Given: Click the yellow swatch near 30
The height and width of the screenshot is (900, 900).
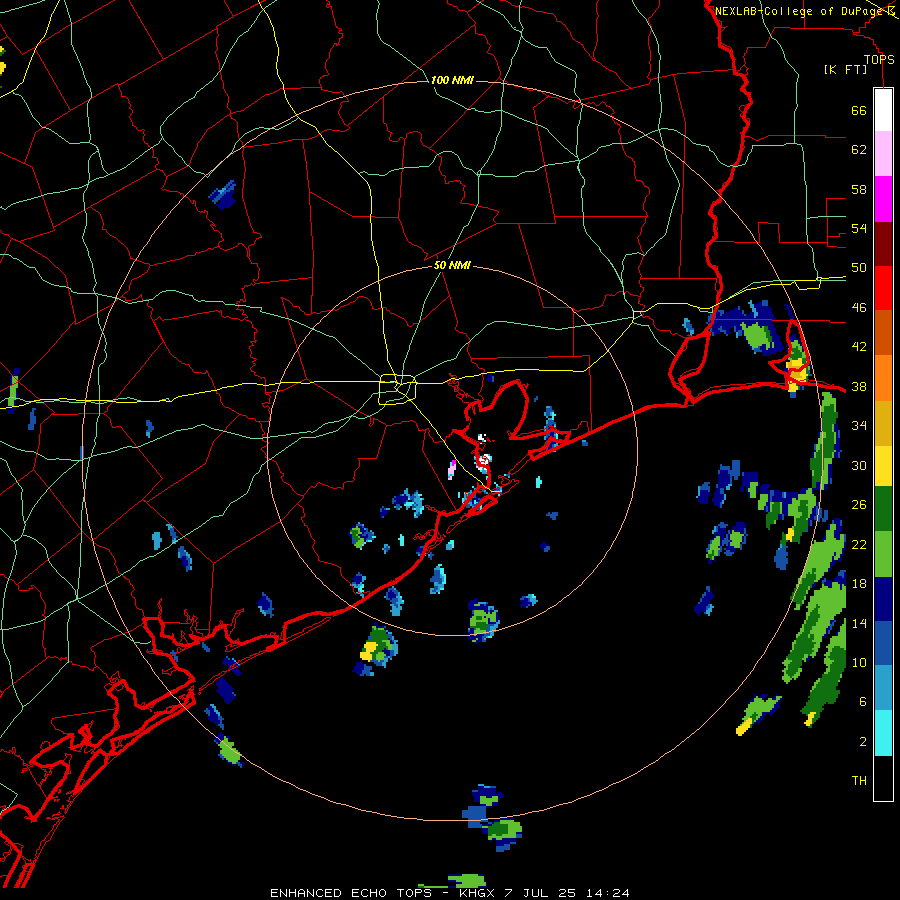Looking at the screenshot, I should tap(883, 466).
